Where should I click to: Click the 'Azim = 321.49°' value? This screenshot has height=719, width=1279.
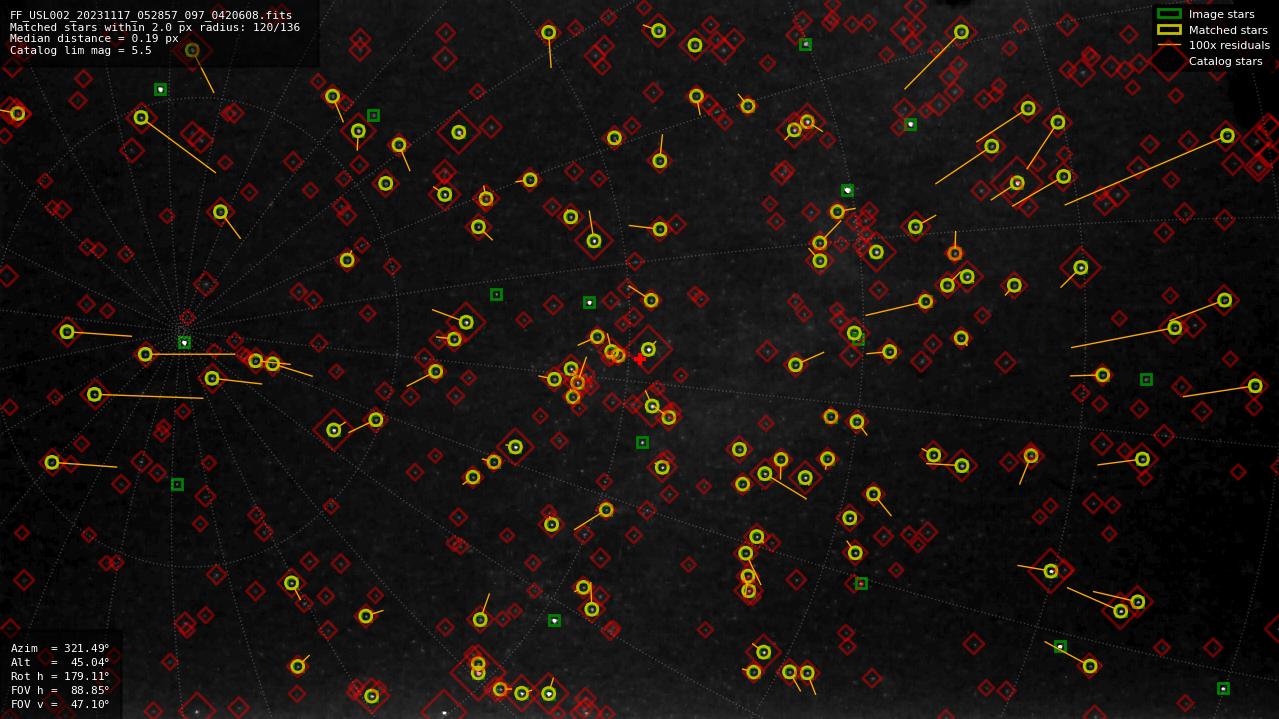pyautogui.click(x=60, y=648)
